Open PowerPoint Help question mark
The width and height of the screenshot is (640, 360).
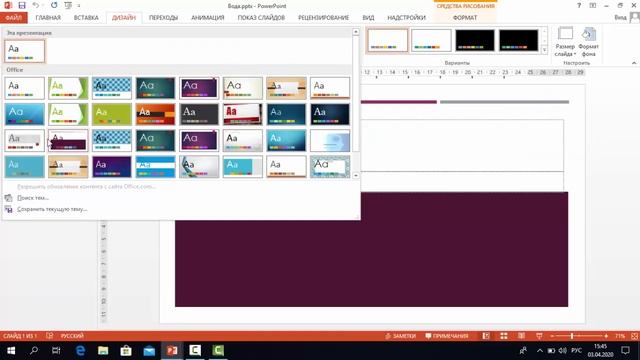pyautogui.click(x=579, y=5)
